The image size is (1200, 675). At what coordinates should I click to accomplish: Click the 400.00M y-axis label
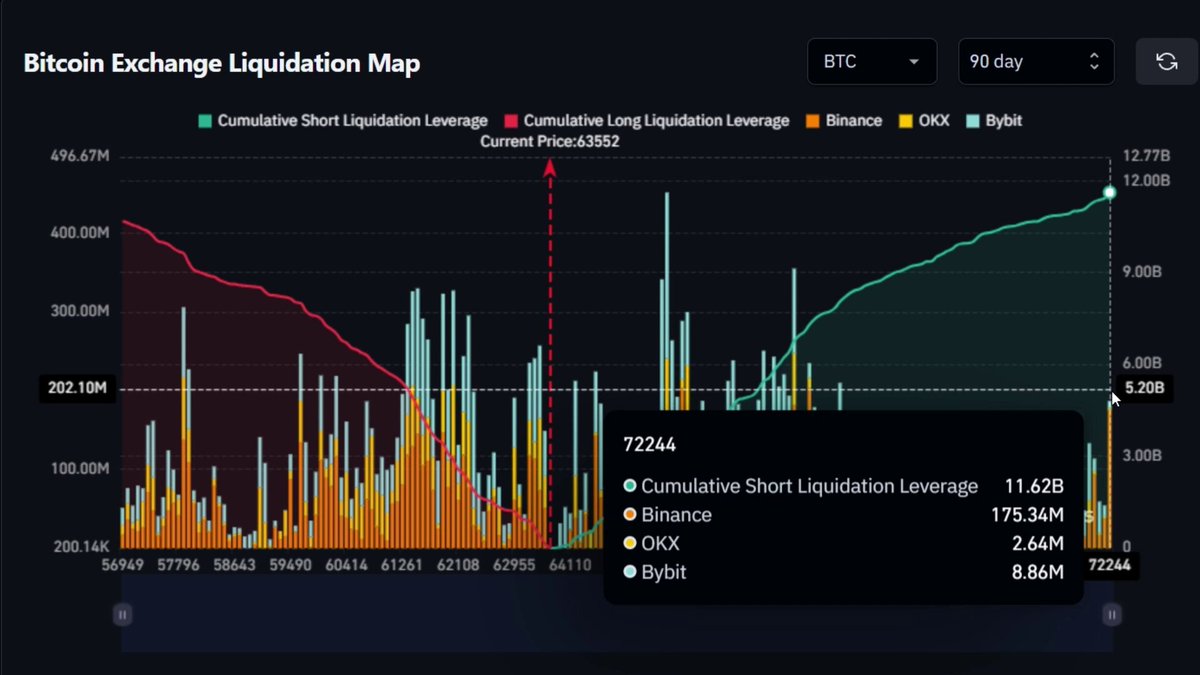[x=79, y=232]
